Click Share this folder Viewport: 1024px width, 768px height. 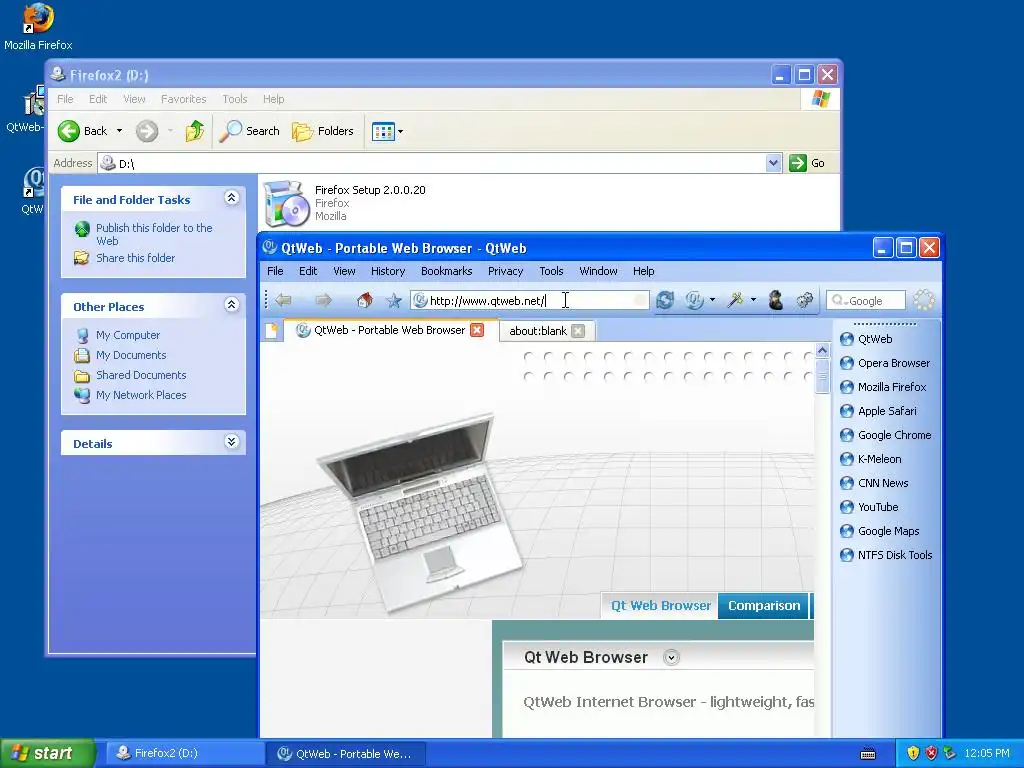pos(135,258)
